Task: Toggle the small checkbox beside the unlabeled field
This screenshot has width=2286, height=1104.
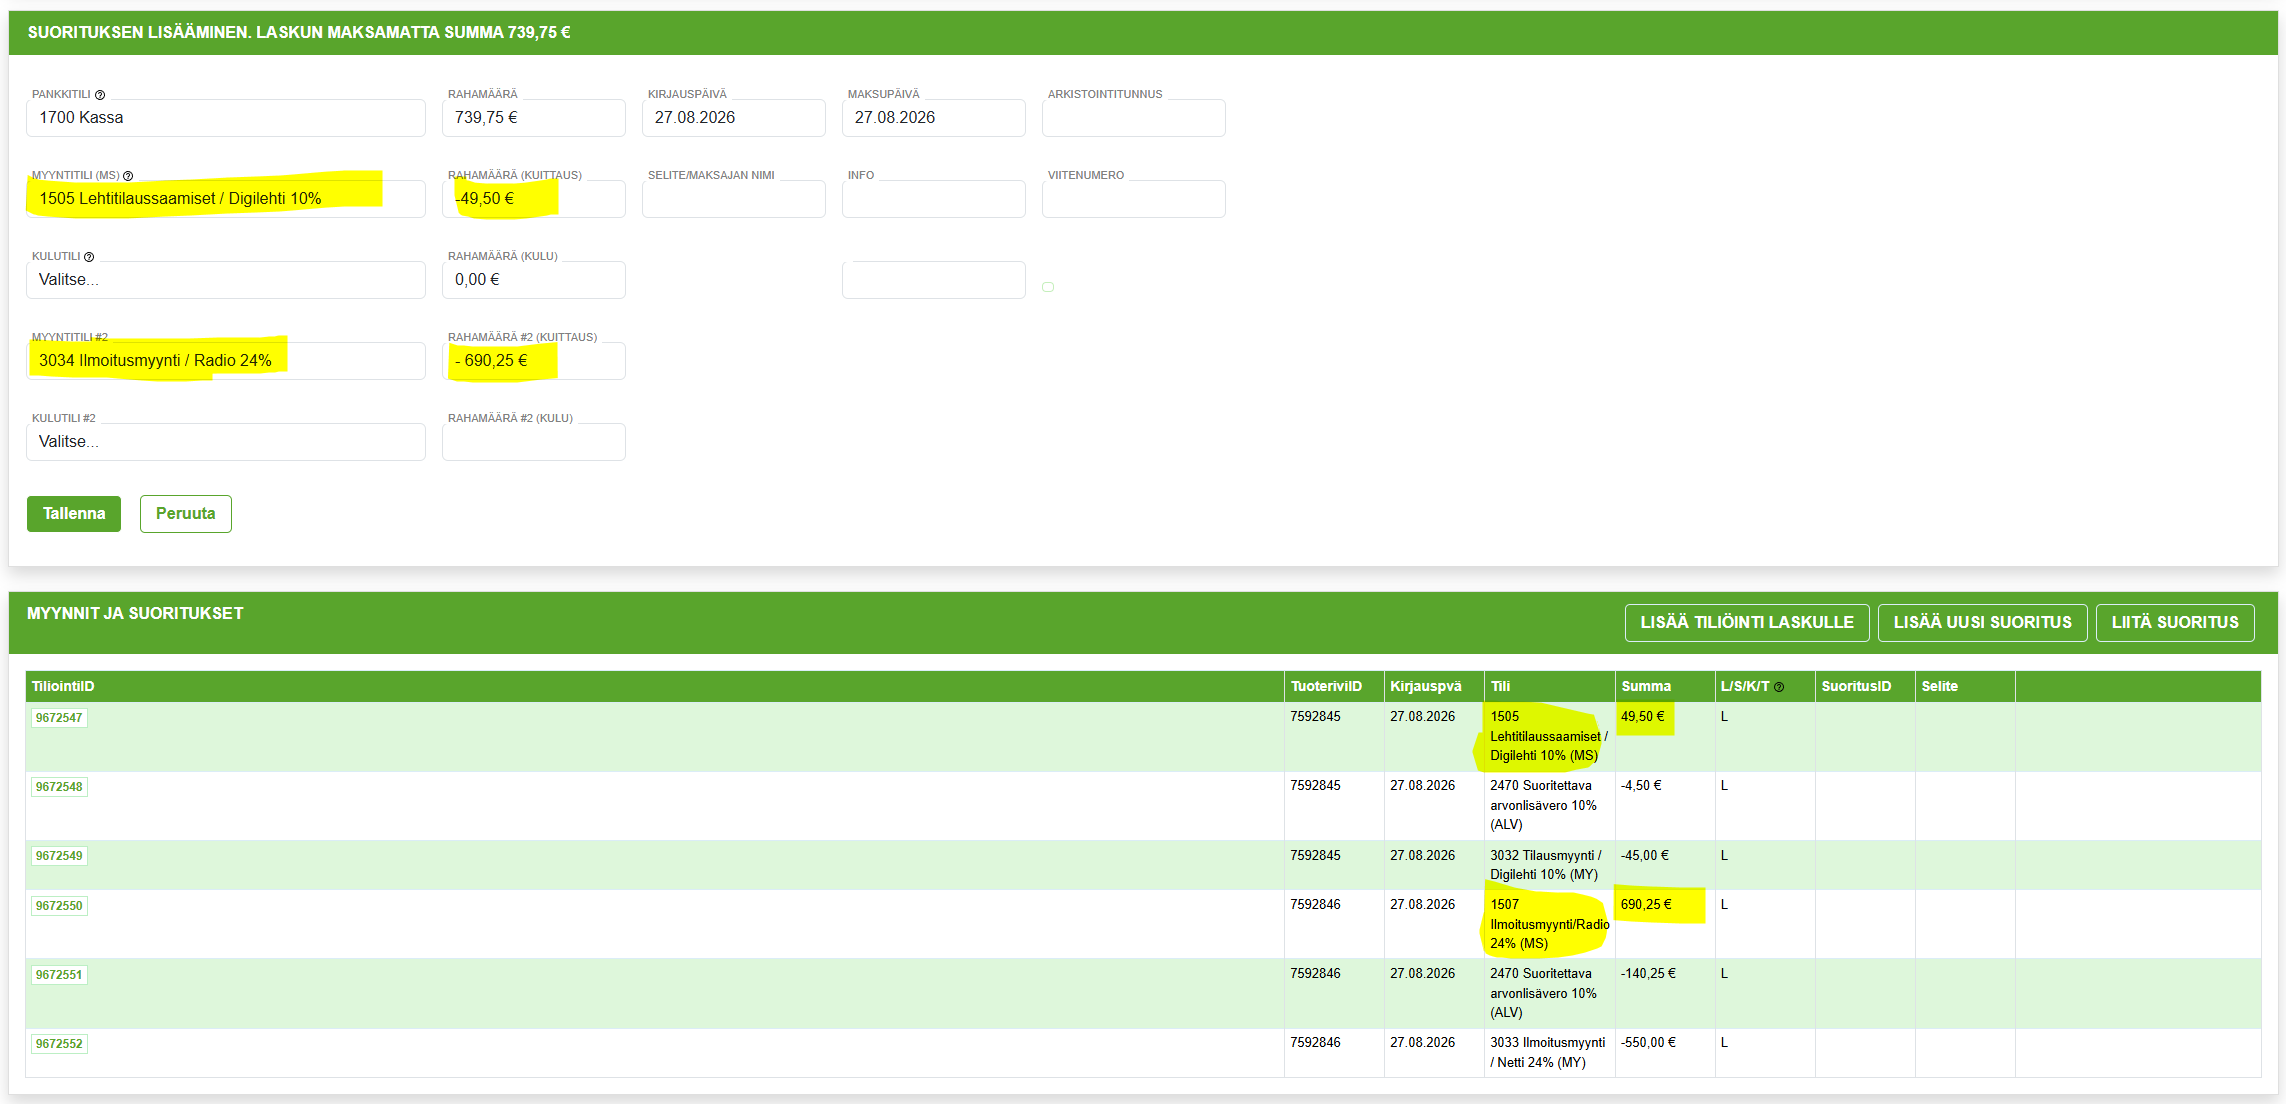Action: coord(1048,287)
